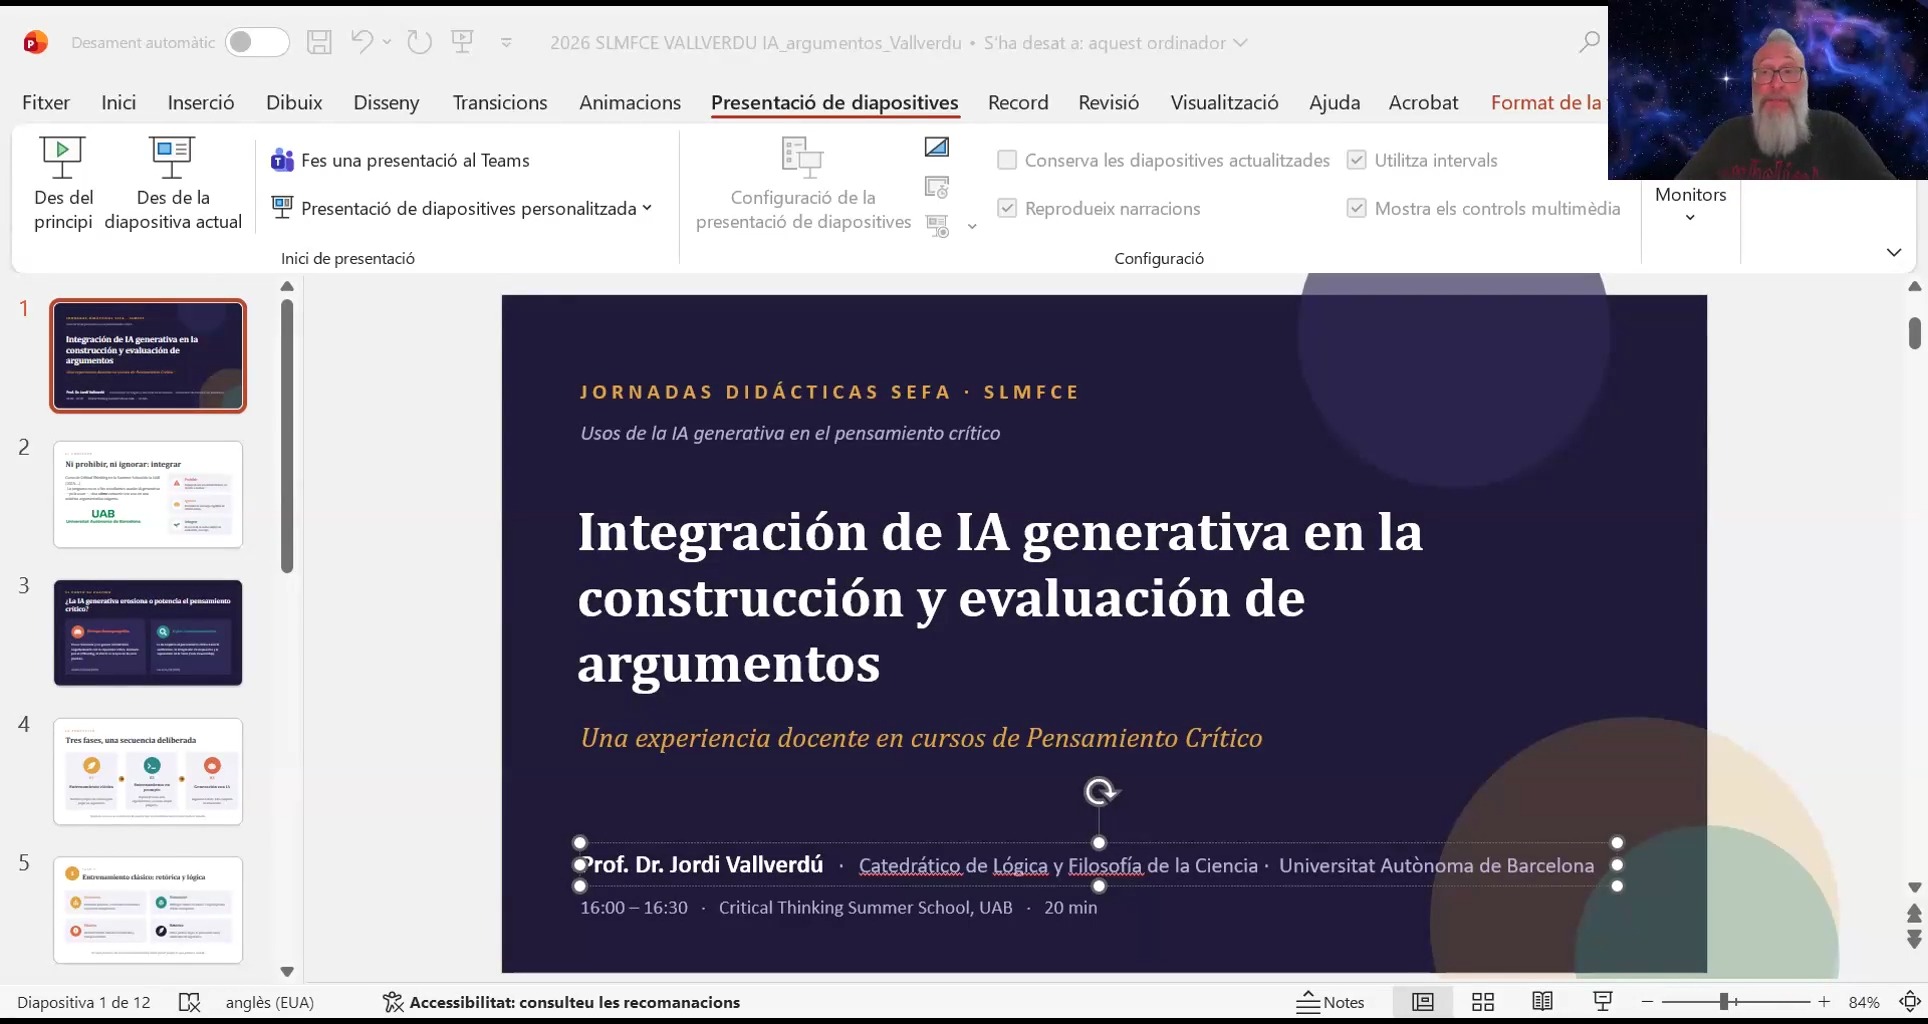Go to previous slide double-arrow button

pyautogui.click(x=1914, y=913)
